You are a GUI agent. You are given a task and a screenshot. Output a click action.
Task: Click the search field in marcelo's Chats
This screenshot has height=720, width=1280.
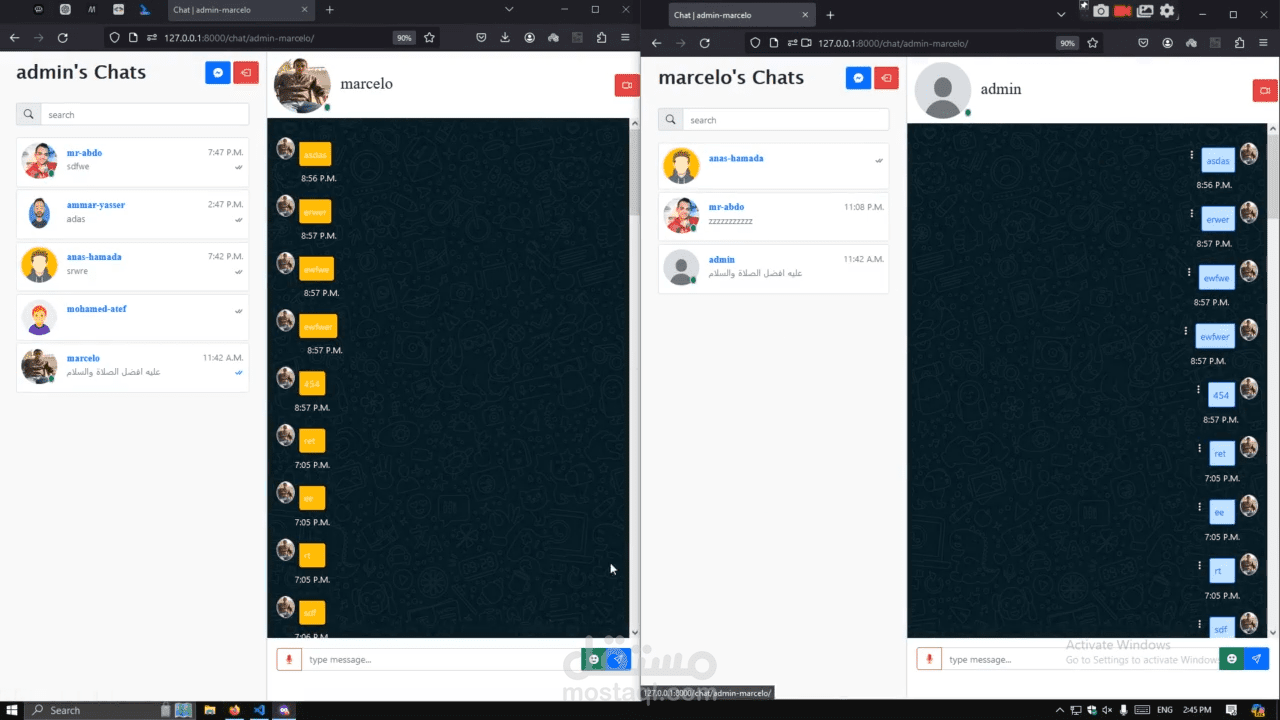tap(785, 120)
